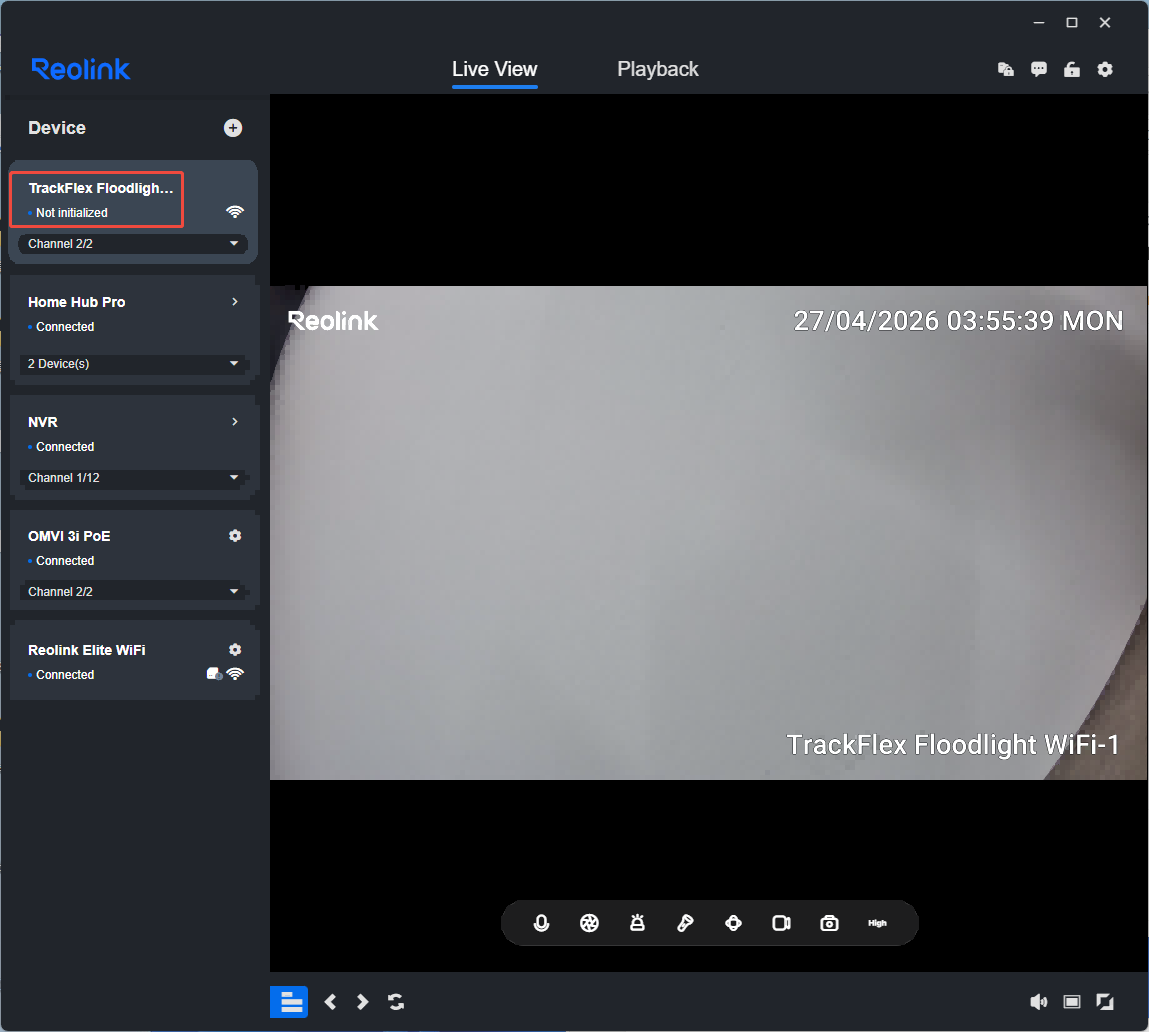Click the Reolink logo in the header
This screenshot has height=1032, width=1149.
pyautogui.click(x=81, y=70)
